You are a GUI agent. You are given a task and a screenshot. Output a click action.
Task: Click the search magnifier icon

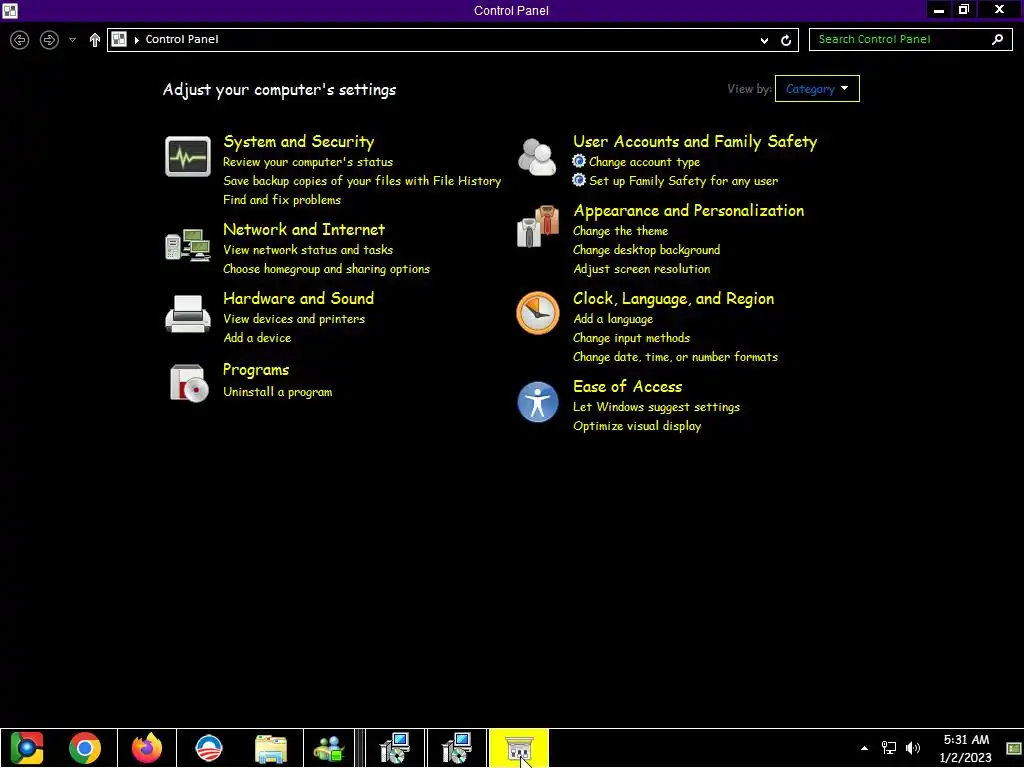[997, 40]
